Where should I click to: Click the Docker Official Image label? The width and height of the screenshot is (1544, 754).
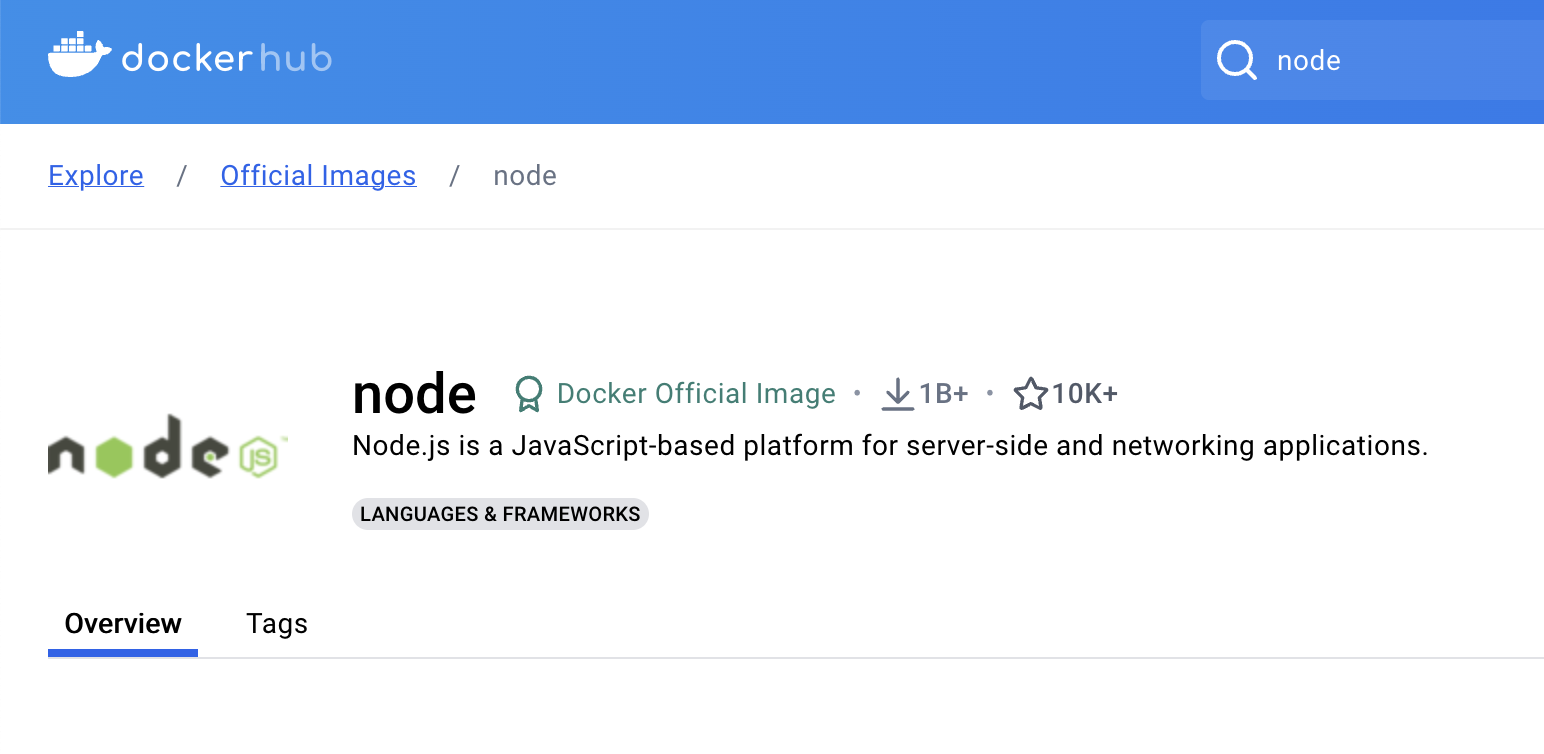696,394
